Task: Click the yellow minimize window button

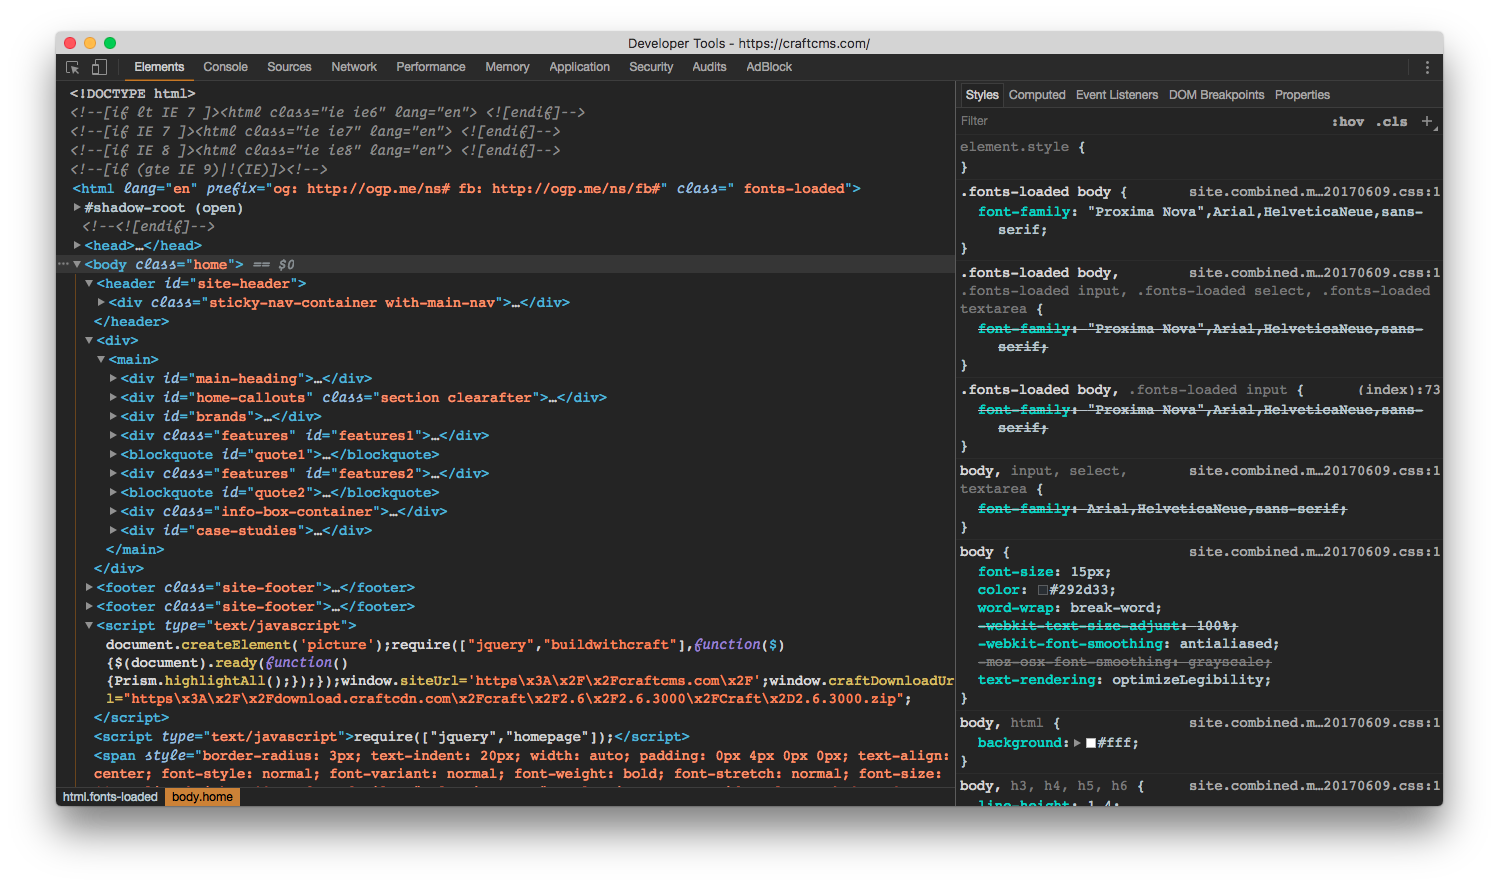Action: point(90,43)
